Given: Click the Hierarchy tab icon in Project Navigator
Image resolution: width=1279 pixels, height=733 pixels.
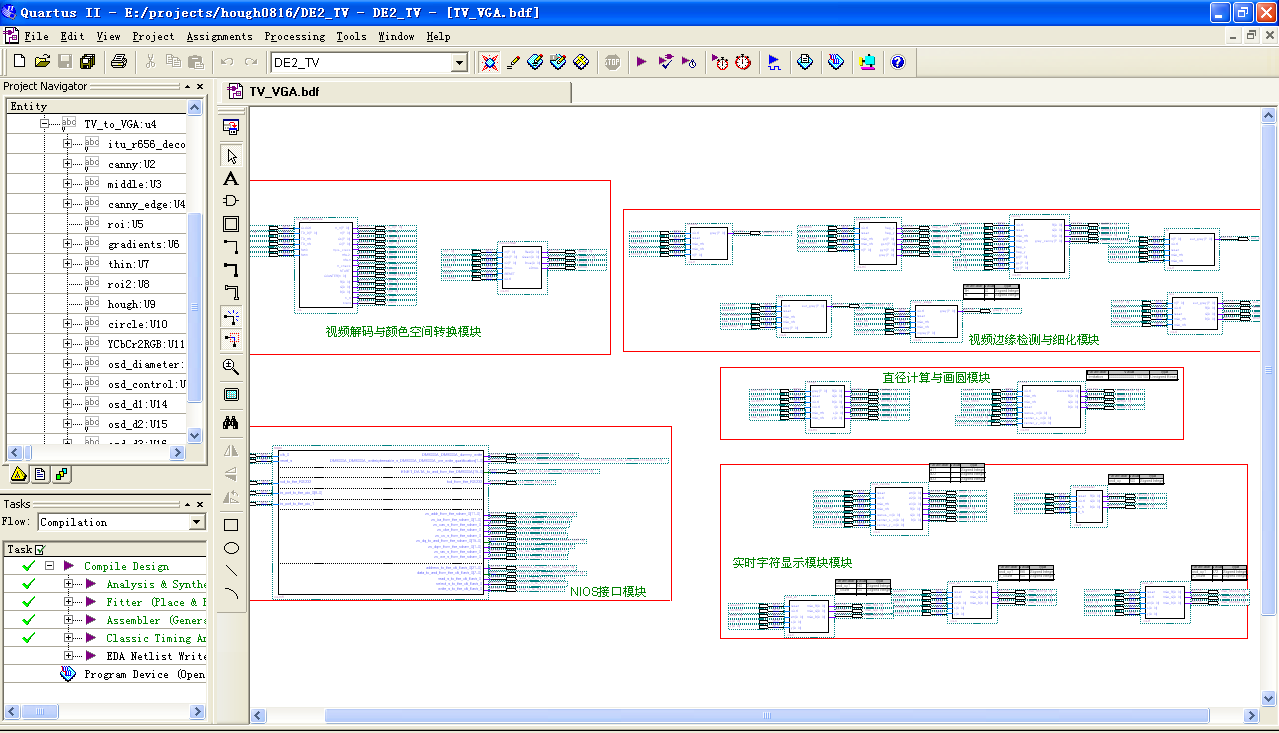Looking at the screenshot, I should (18, 474).
